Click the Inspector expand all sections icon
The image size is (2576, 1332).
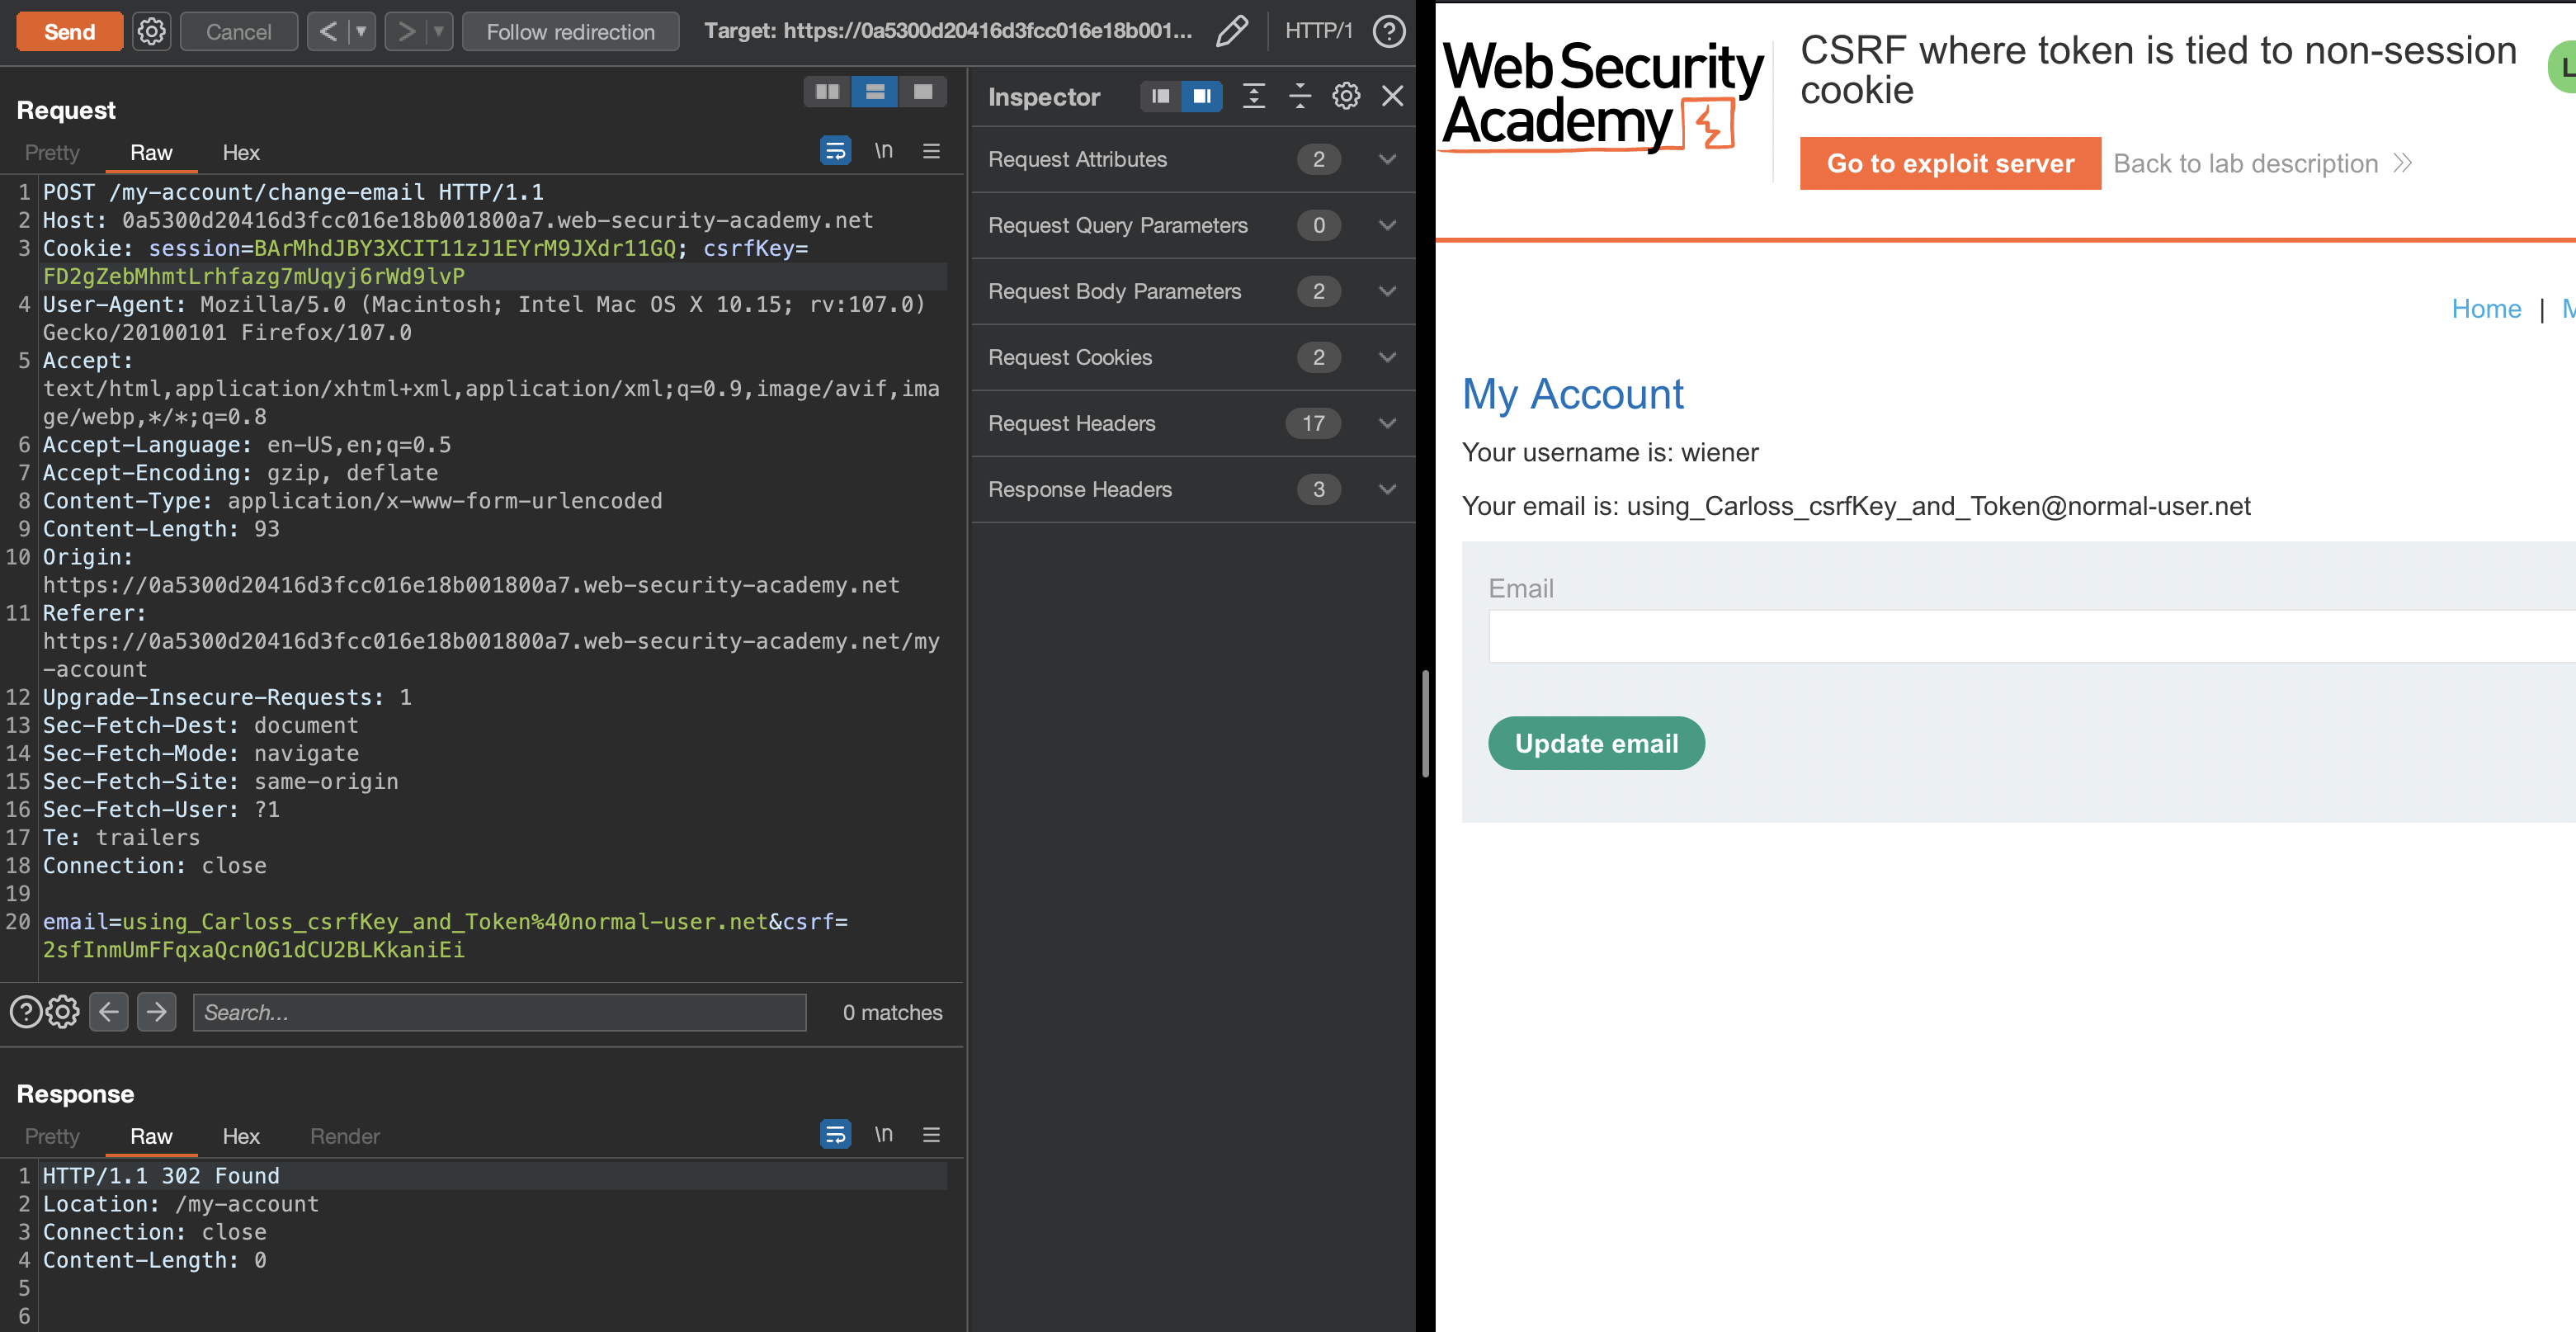pyautogui.click(x=1253, y=96)
